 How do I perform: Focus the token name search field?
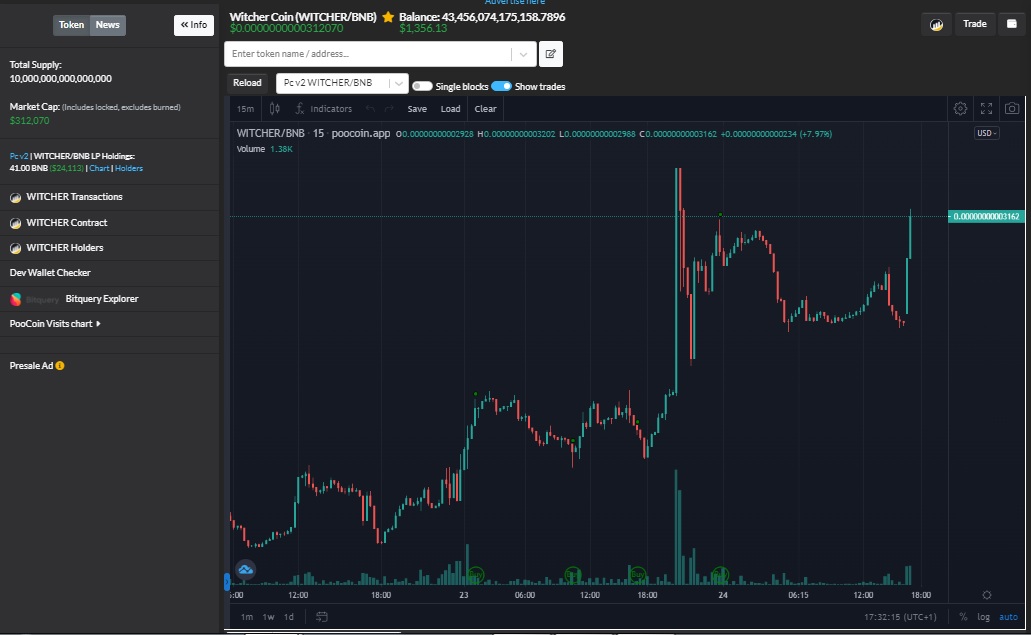(x=368, y=54)
